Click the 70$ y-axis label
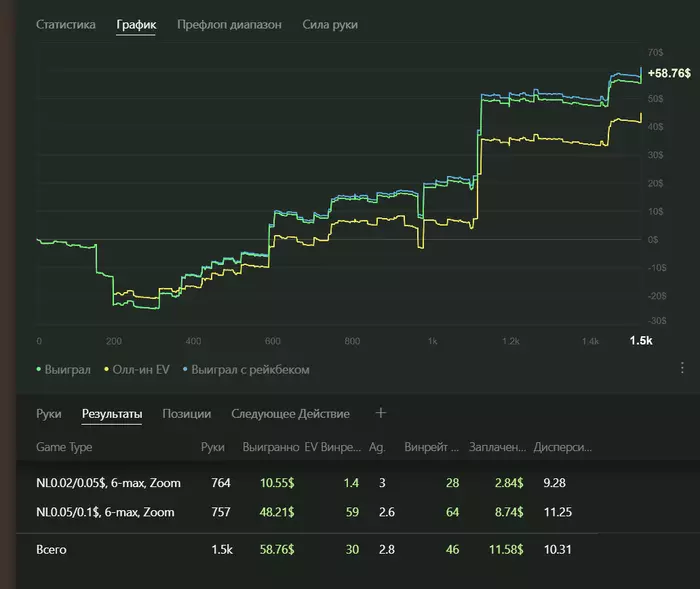The width and height of the screenshot is (700, 589). (x=655, y=52)
